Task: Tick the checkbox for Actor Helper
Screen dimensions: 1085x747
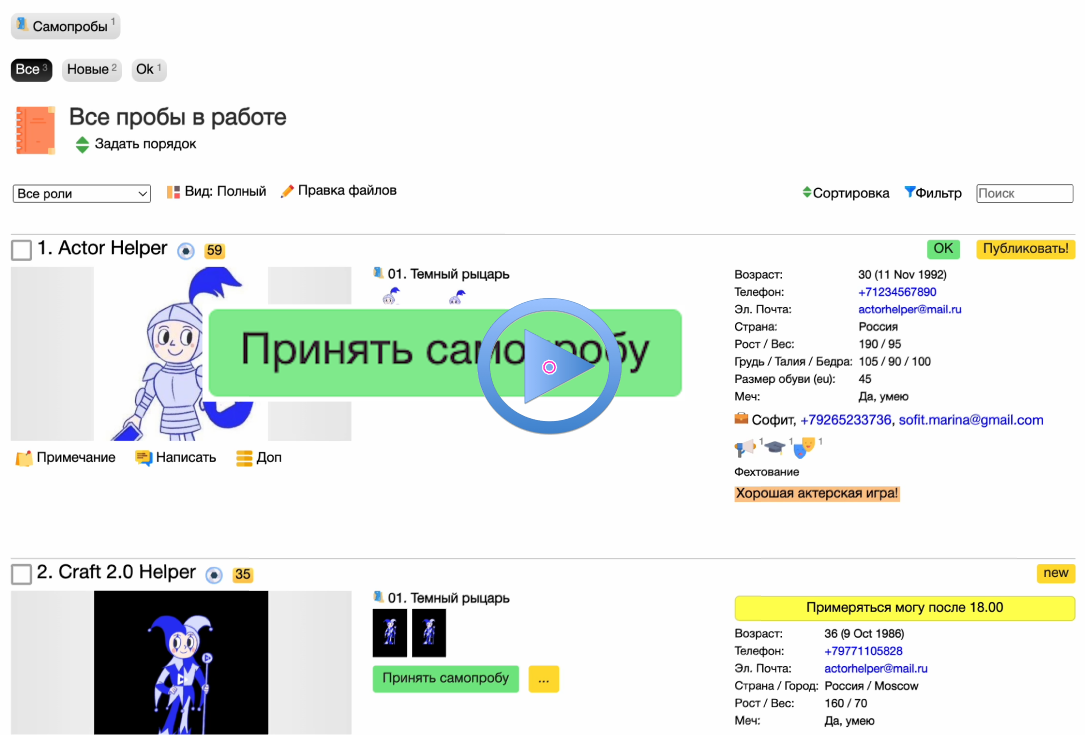Action: click(21, 250)
